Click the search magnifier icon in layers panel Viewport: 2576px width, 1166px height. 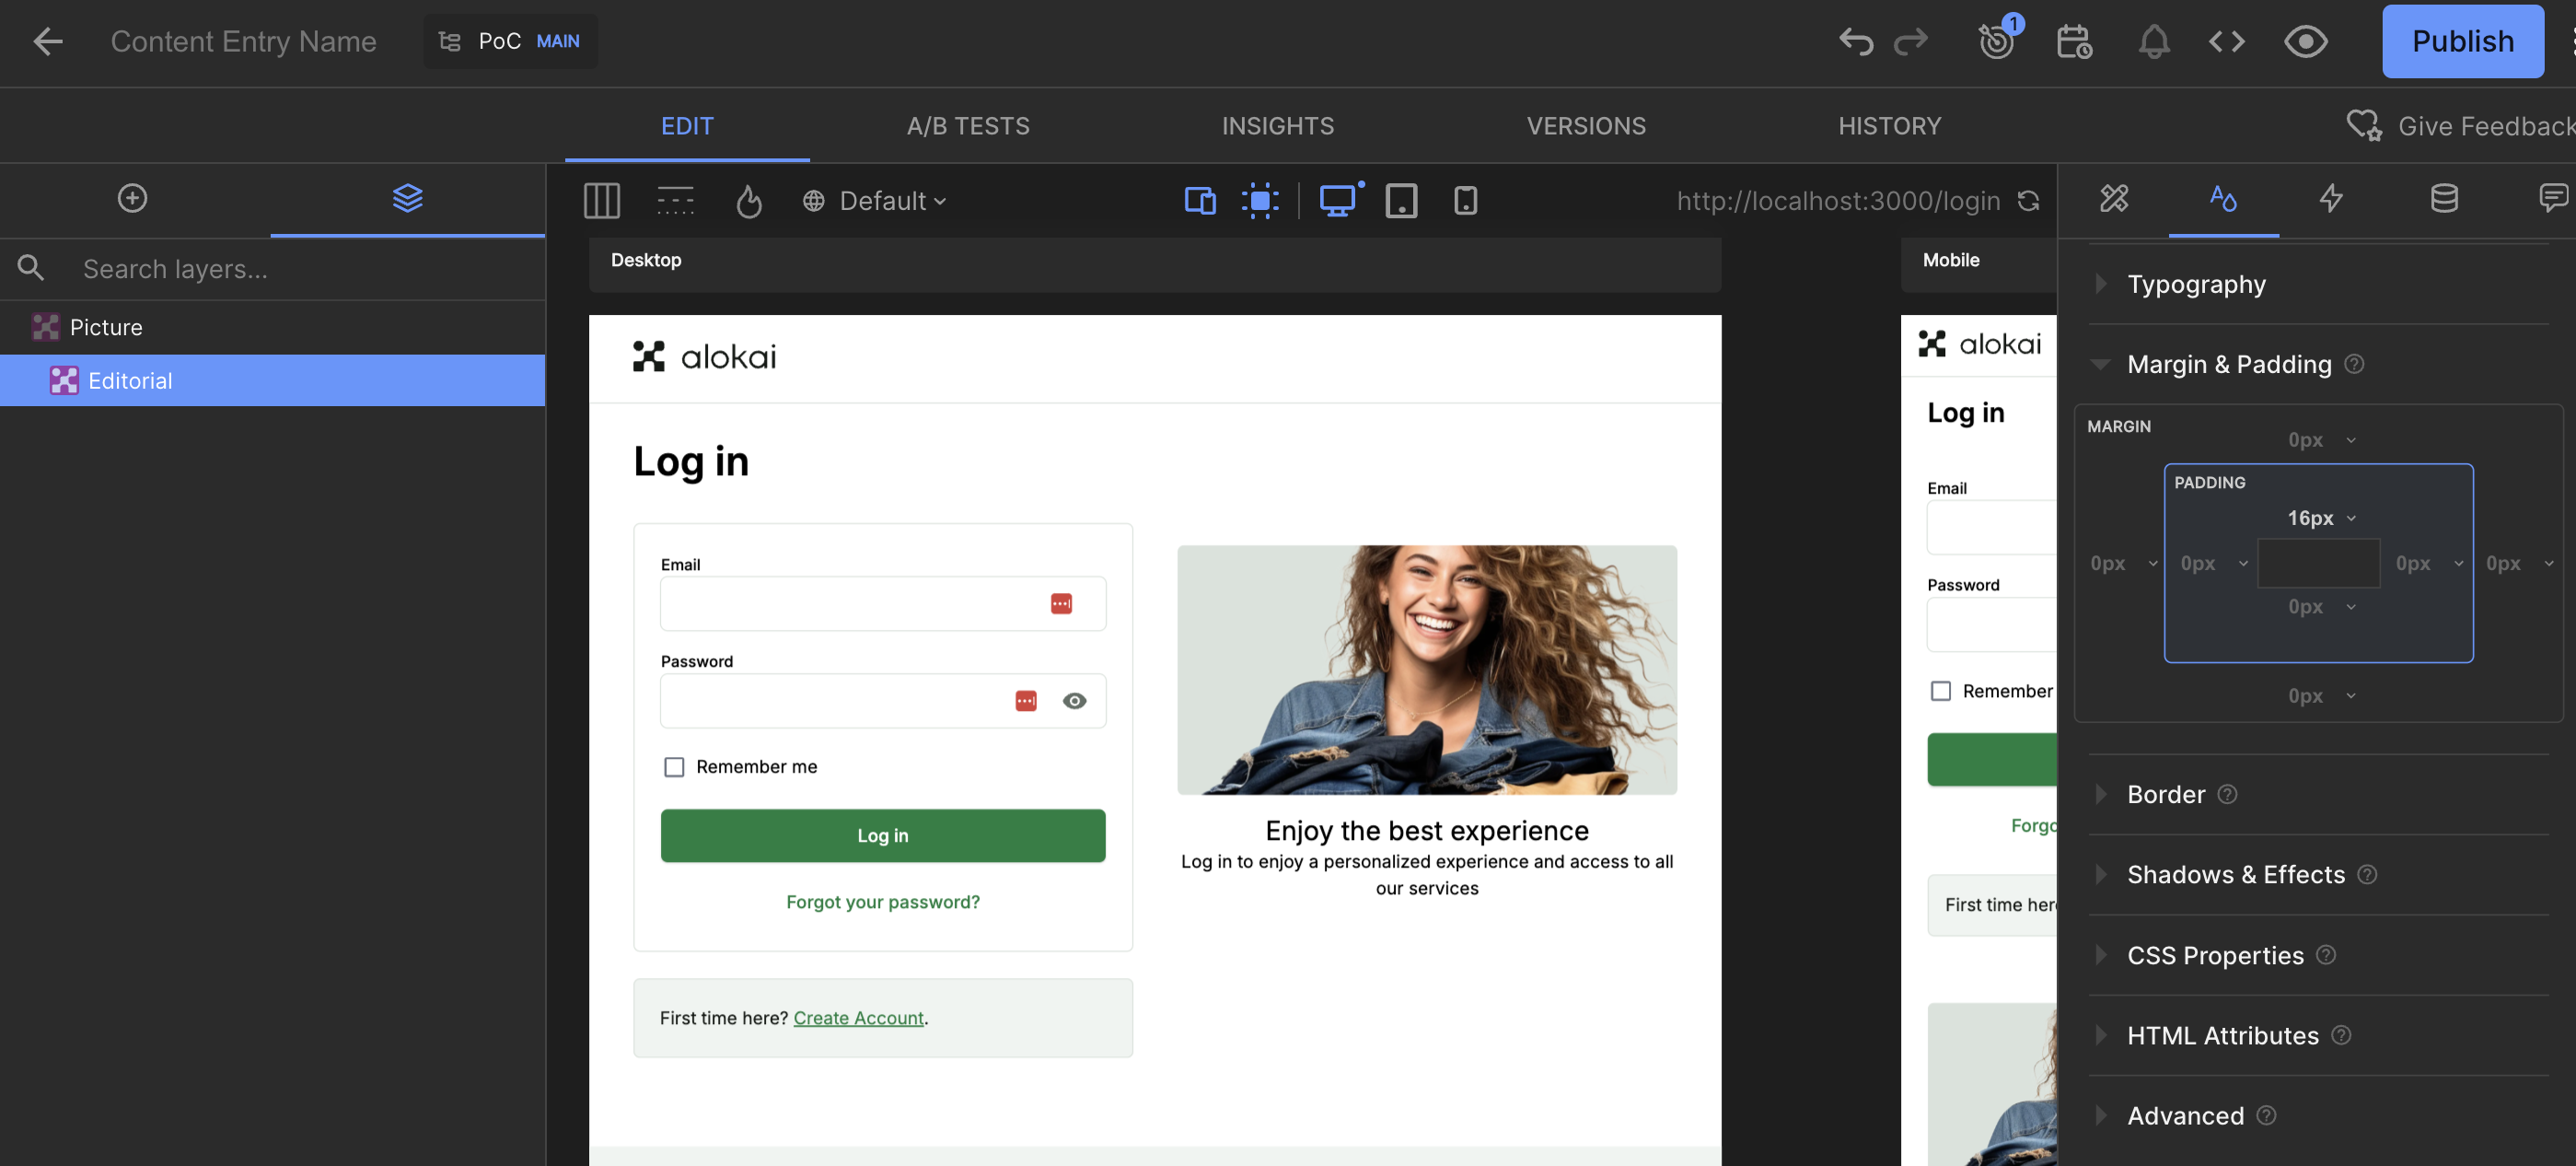pos(30,268)
